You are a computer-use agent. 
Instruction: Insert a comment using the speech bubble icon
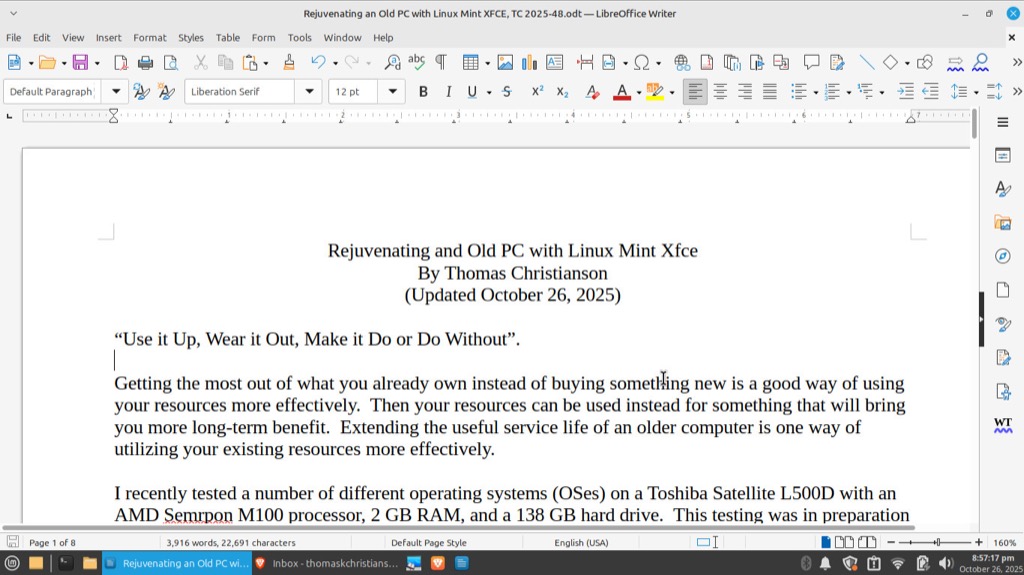(x=811, y=62)
